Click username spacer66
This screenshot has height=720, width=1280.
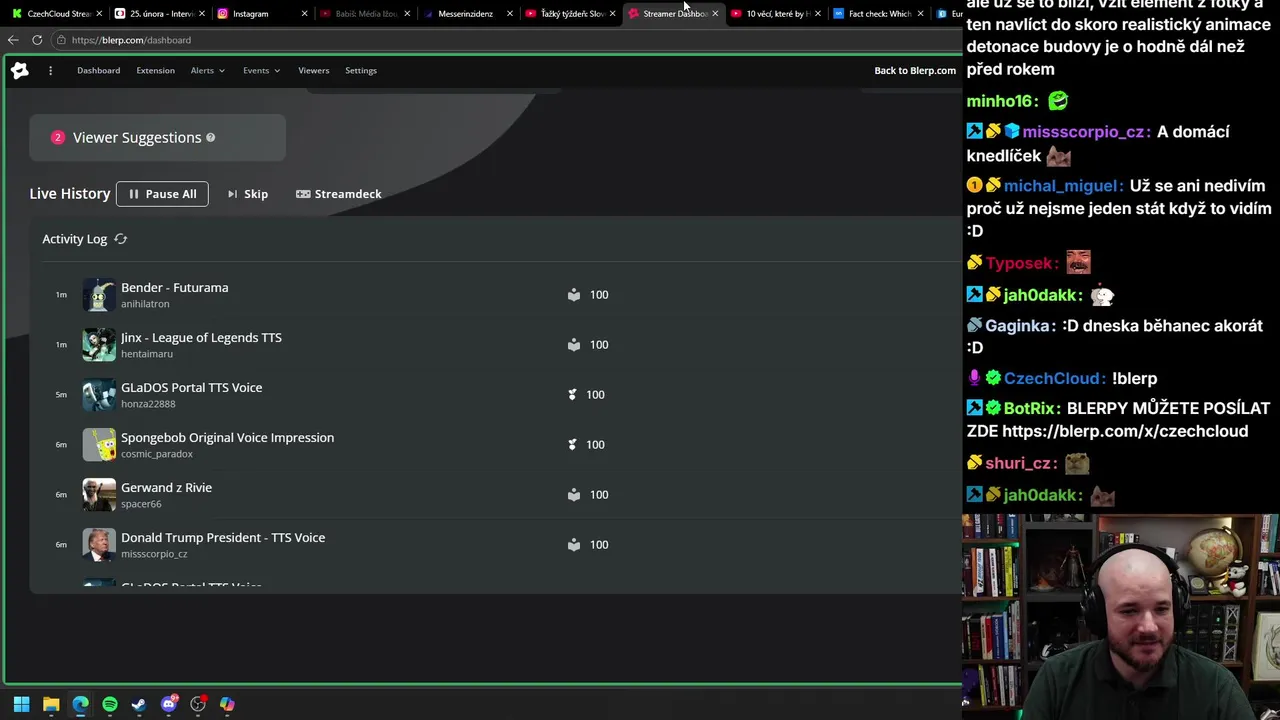pyautogui.click(x=141, y=504)
